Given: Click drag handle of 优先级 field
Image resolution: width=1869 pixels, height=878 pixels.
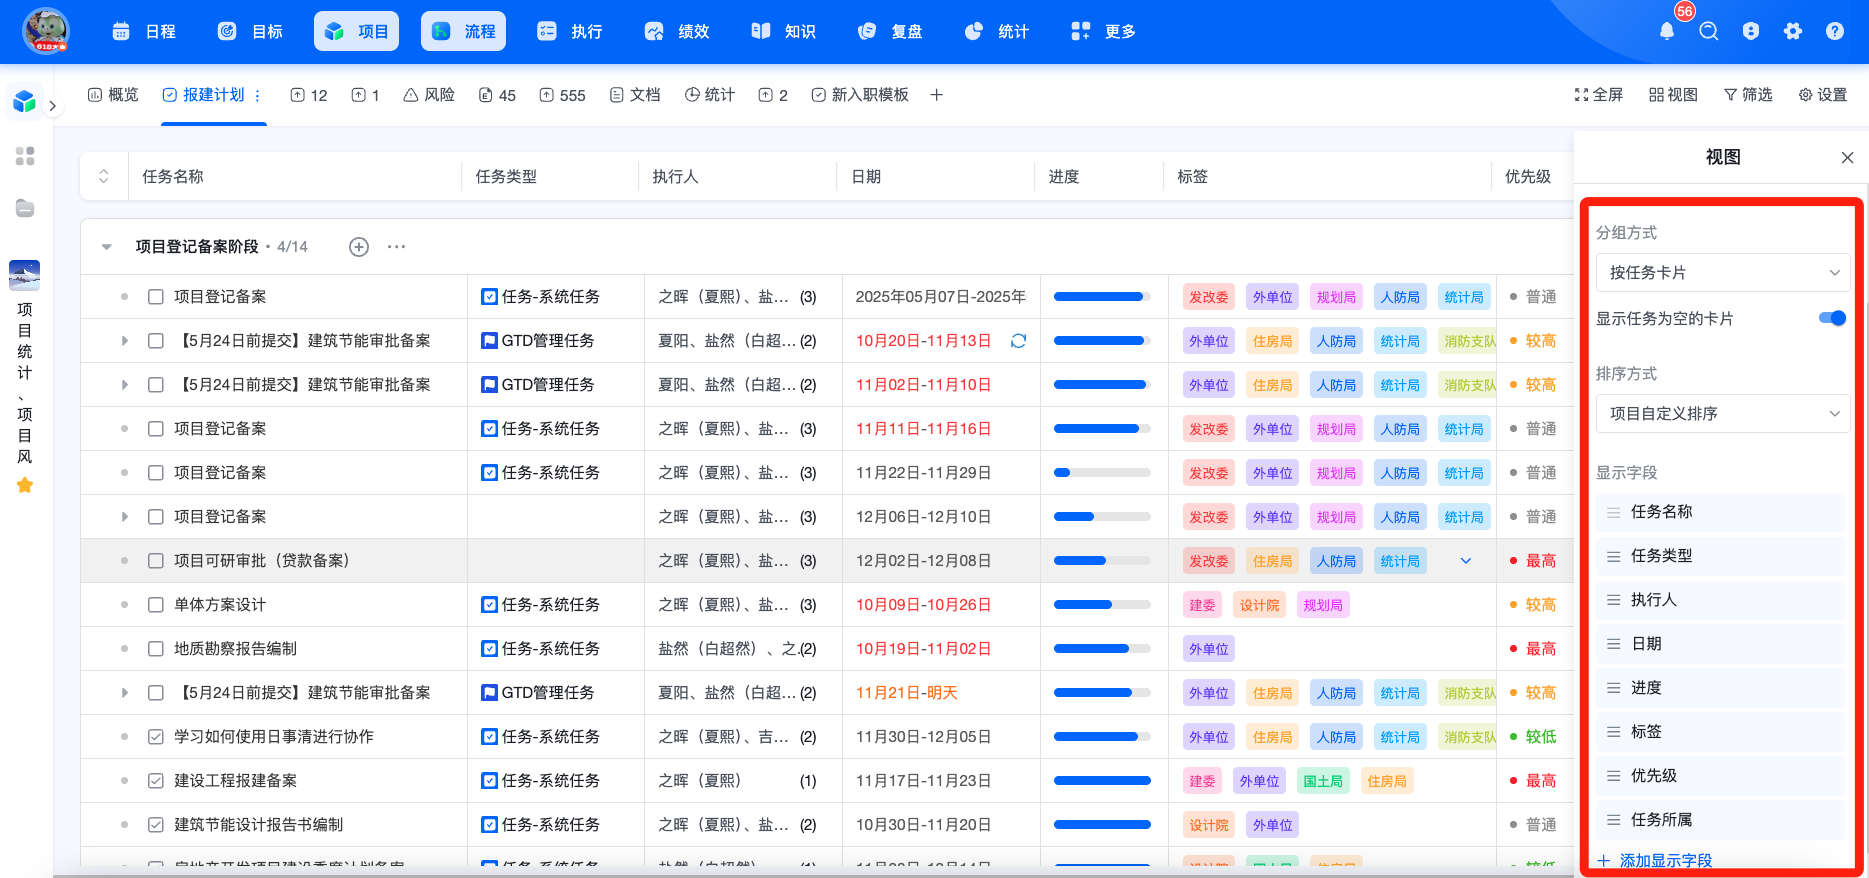Looking at the screenshot, I should pos(1613,776).
